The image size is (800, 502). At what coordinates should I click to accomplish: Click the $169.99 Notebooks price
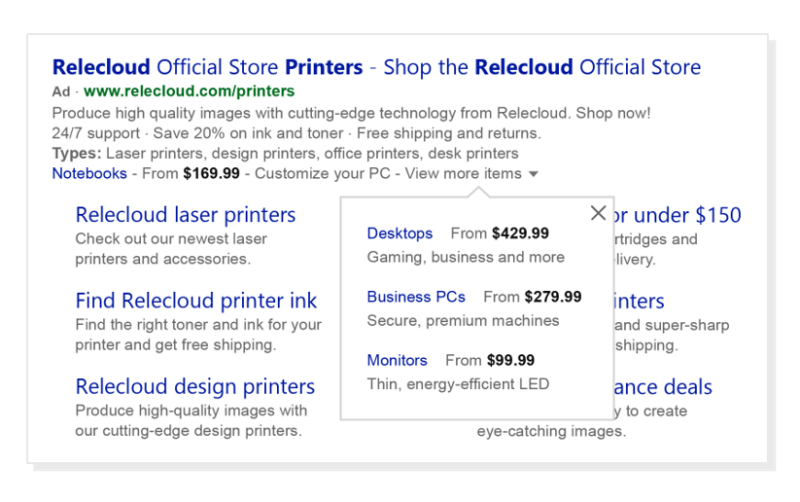(211, 173)
